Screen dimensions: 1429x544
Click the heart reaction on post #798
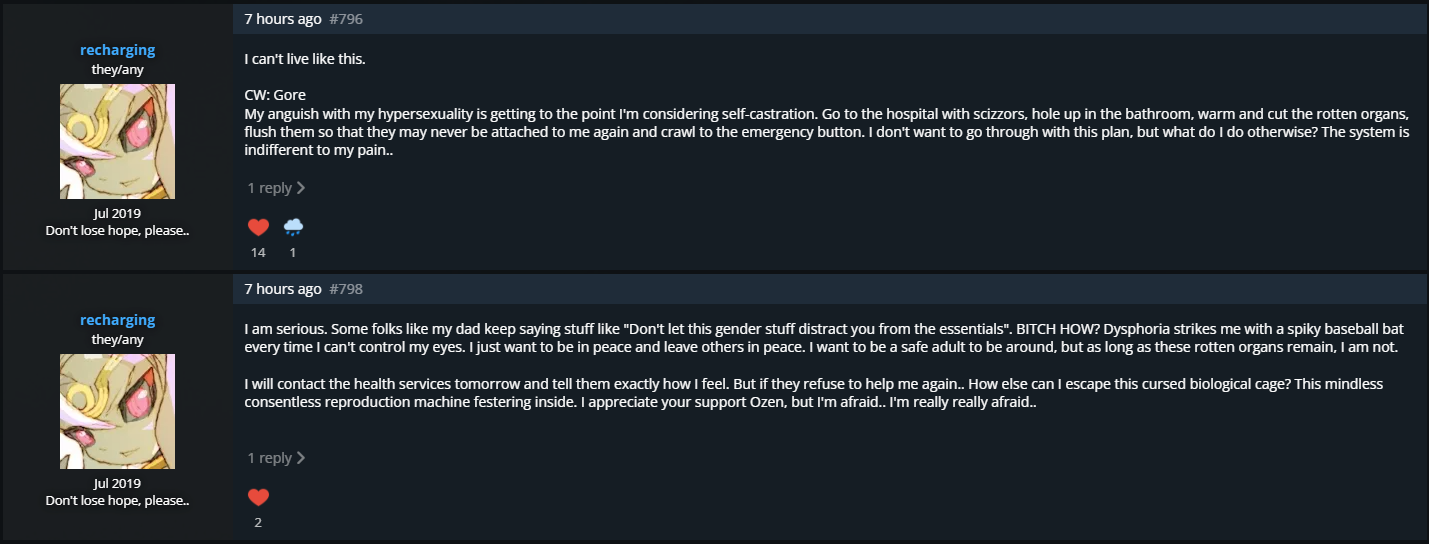(x=258, y=497)
